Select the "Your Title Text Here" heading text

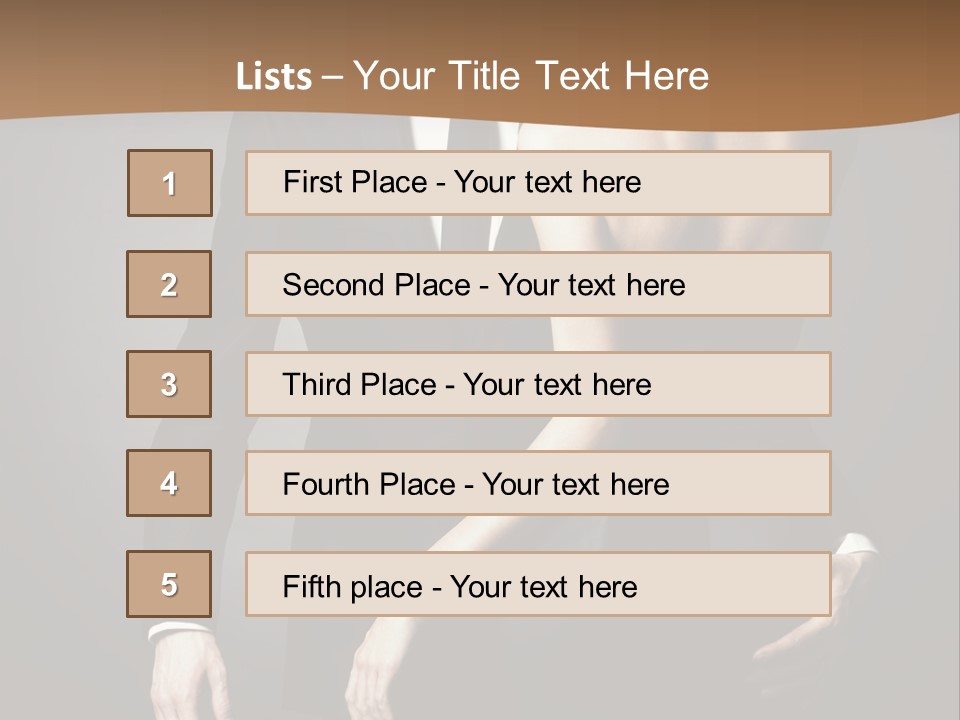click(x=531, y=77)
